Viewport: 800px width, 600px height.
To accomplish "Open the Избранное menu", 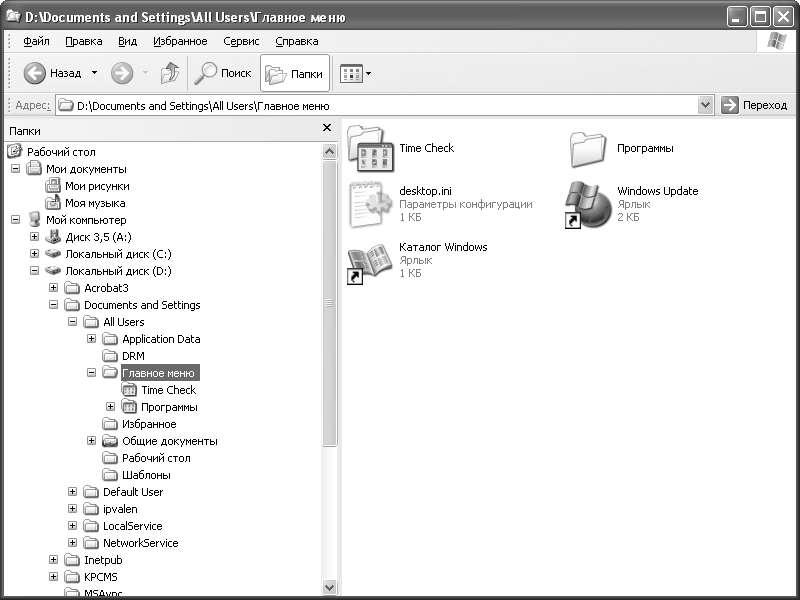I will [x=180, y=41].
